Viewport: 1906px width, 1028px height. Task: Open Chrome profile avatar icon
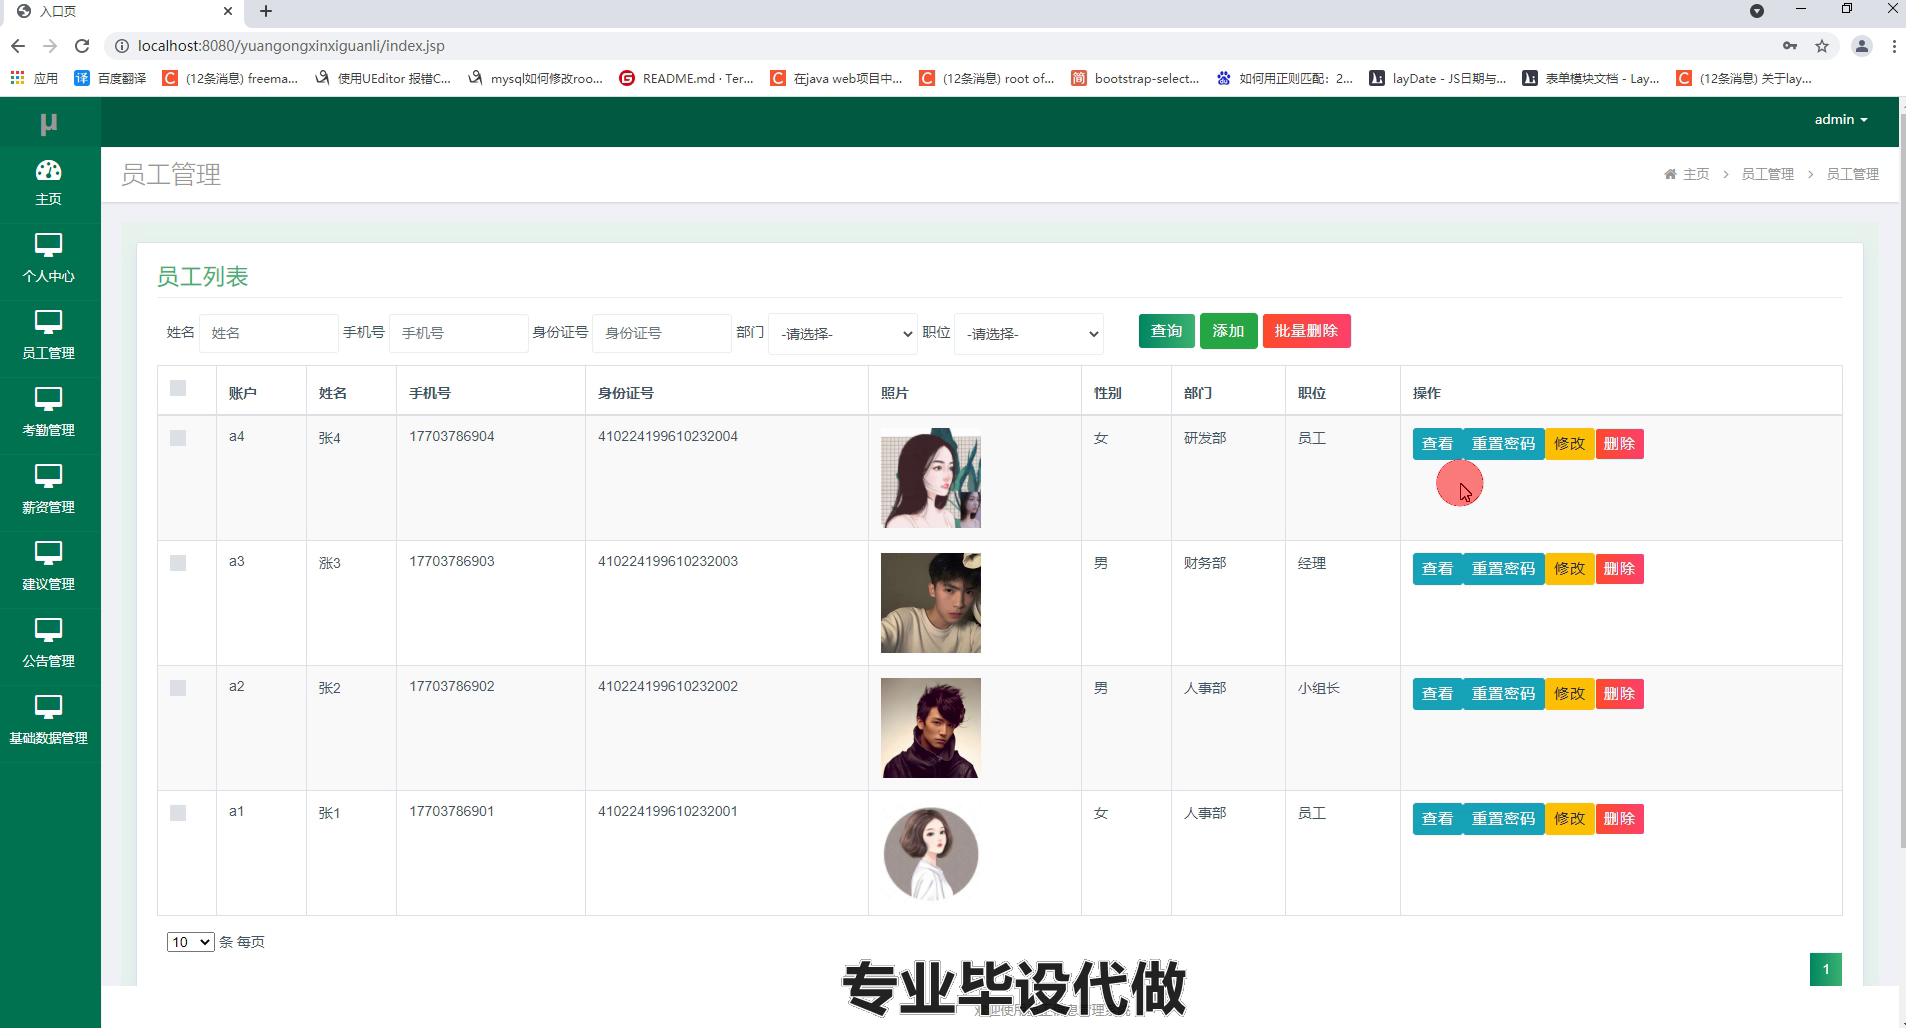(x=1861, y=46)
